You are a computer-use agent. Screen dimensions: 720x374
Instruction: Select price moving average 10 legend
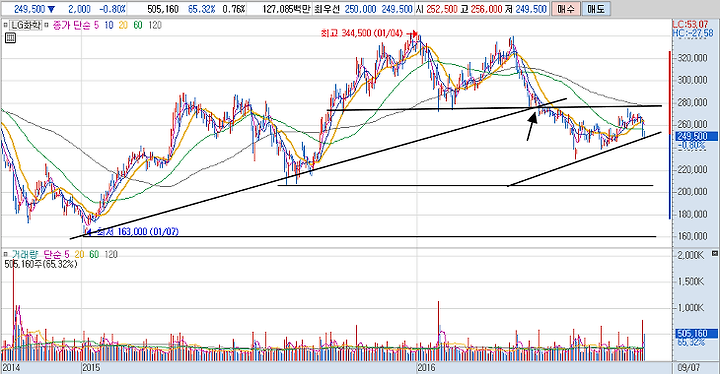pos(109,25)
